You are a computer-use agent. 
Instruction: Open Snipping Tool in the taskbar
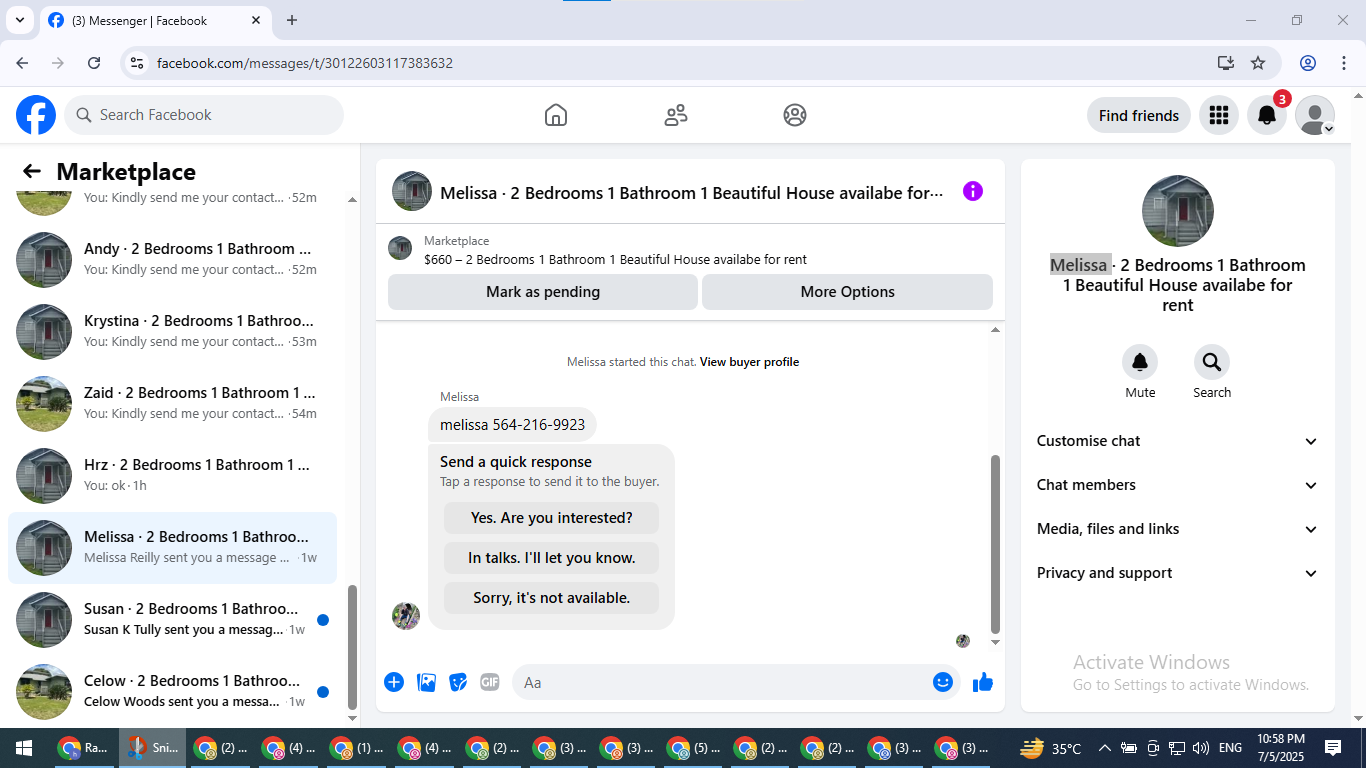pos(152,748)
